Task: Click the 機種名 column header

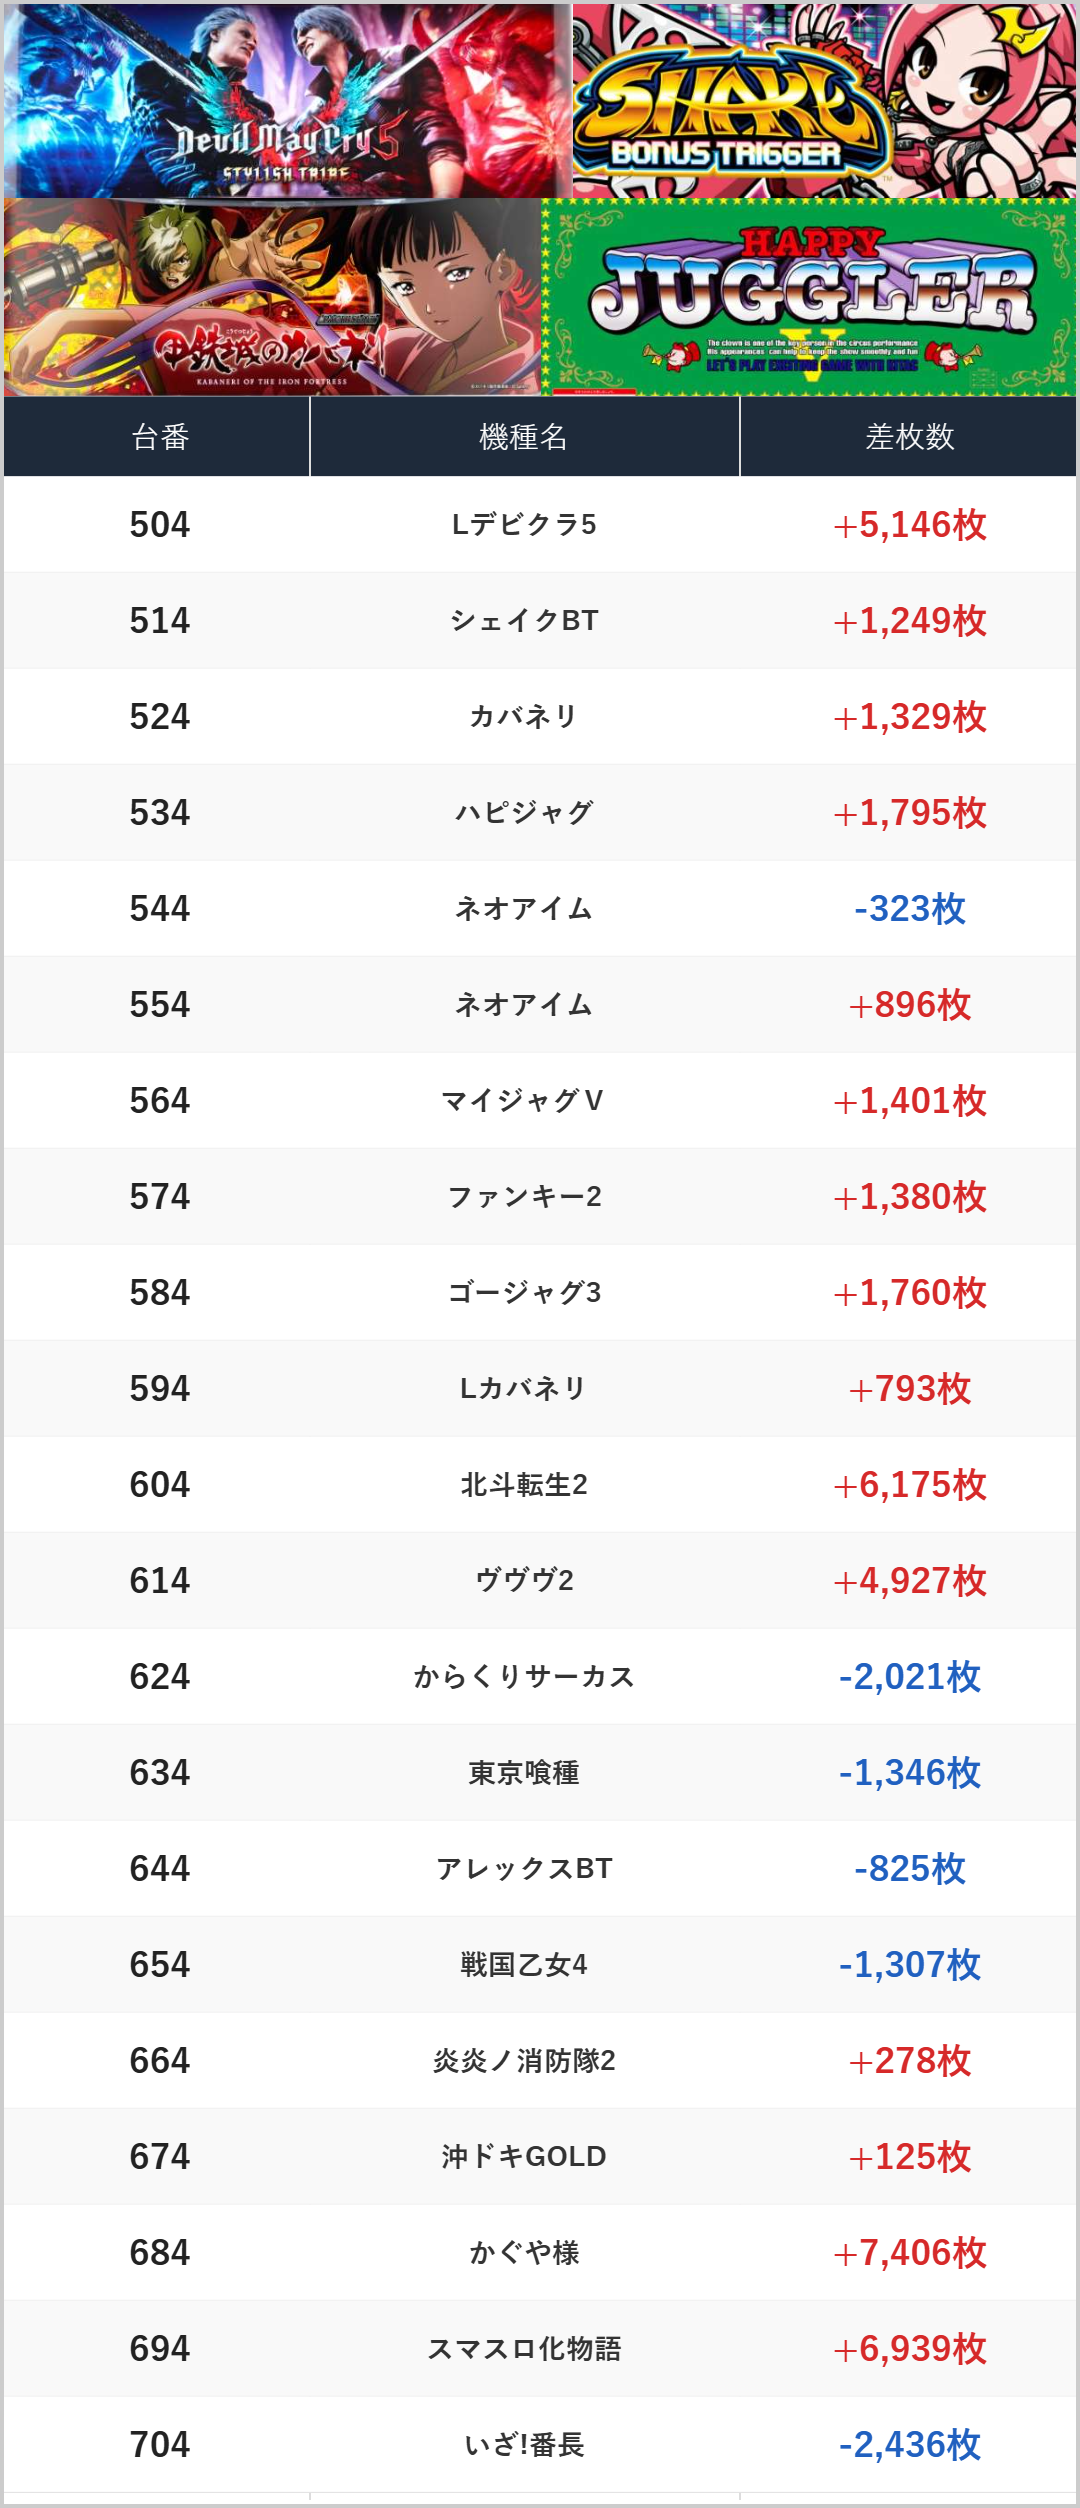Action: coord(524,437)
